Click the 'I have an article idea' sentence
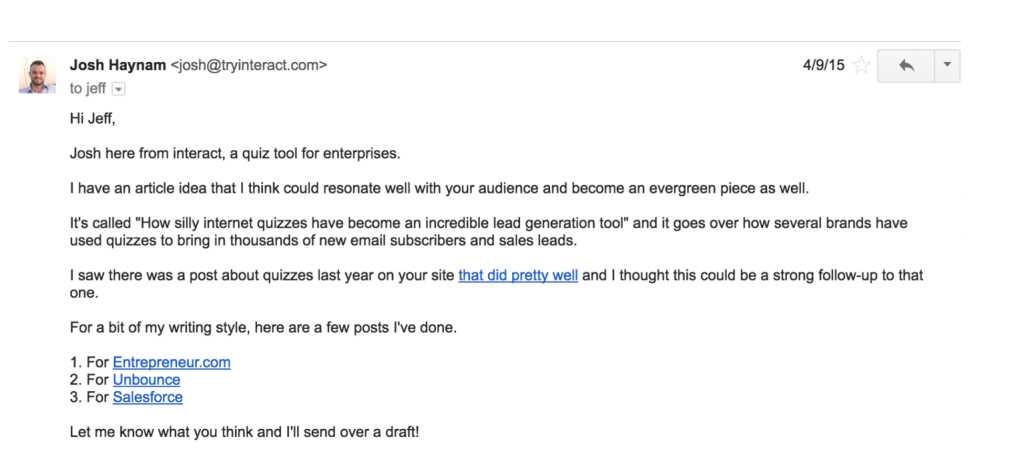This screenshot has width=1024, height=467. tap(440, 189)
